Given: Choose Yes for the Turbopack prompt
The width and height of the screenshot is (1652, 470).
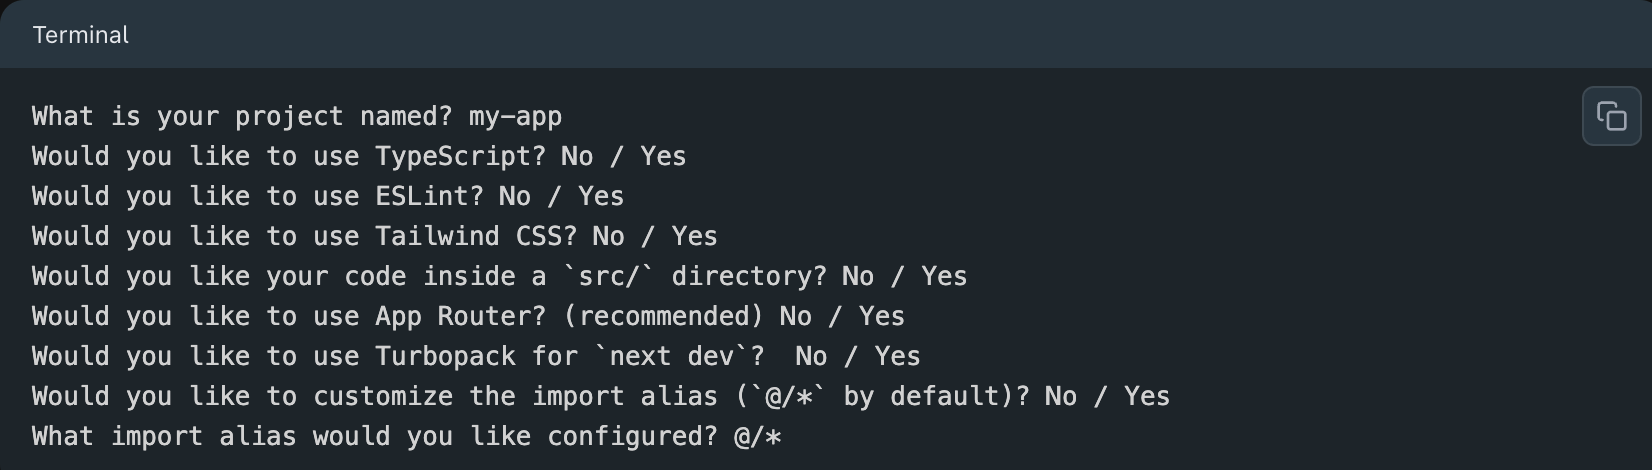Looking at the screenshot, I should click(897, 356).
